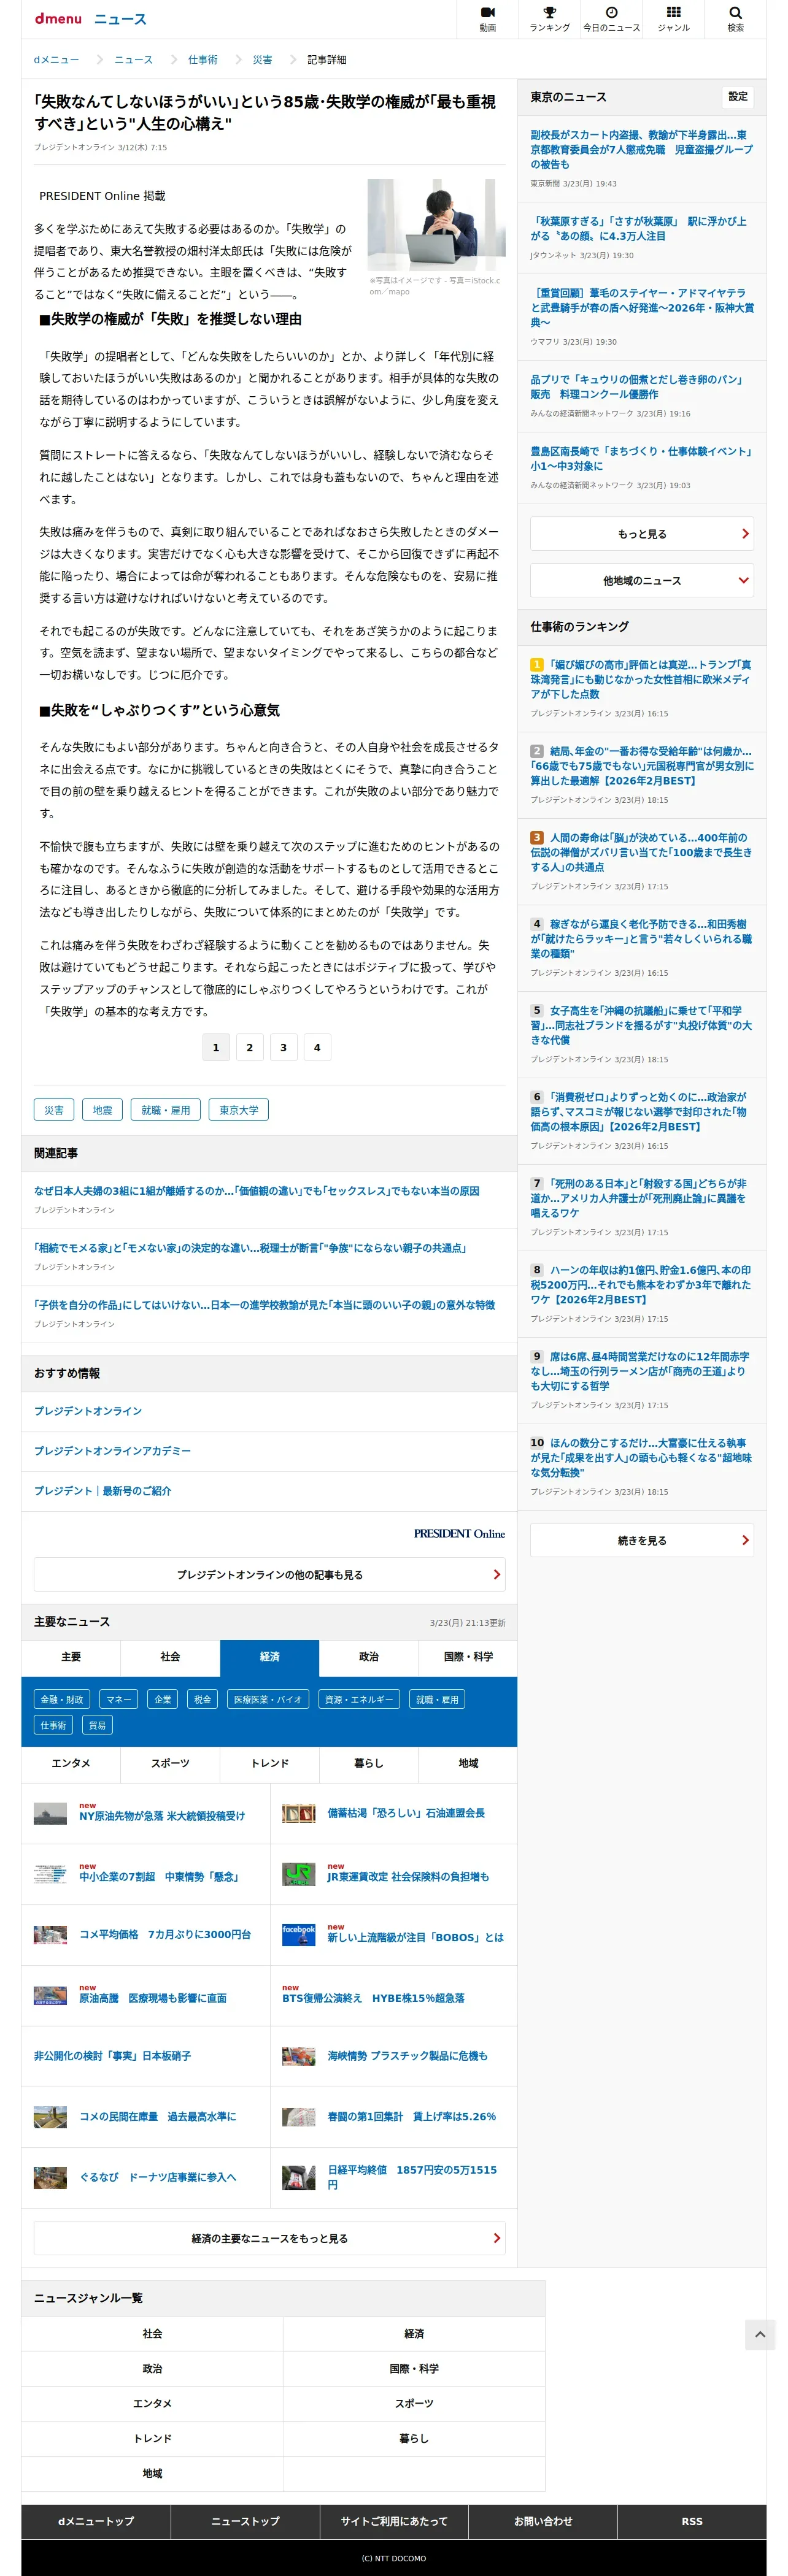
Task: Open the 検索 magnifier icon
Action: [x=735, y=19]
